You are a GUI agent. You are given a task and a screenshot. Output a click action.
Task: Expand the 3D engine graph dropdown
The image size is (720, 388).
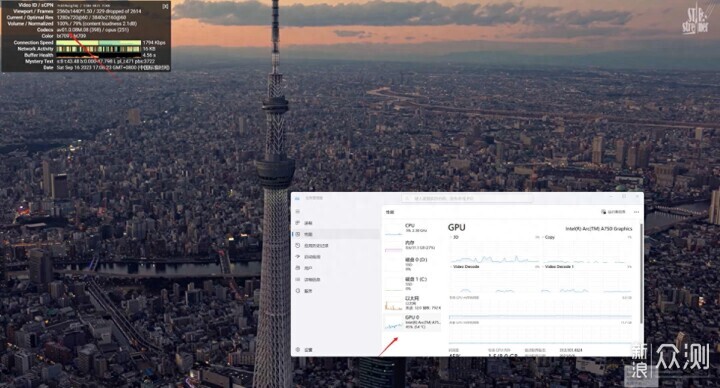(454, 237)
